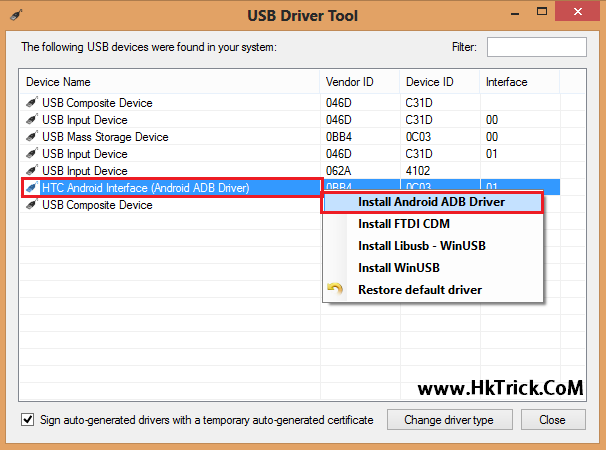Viewport: 606px width, 450px height.
Task: Select USB Mass Storage Device row
Action: coord(290,137)
